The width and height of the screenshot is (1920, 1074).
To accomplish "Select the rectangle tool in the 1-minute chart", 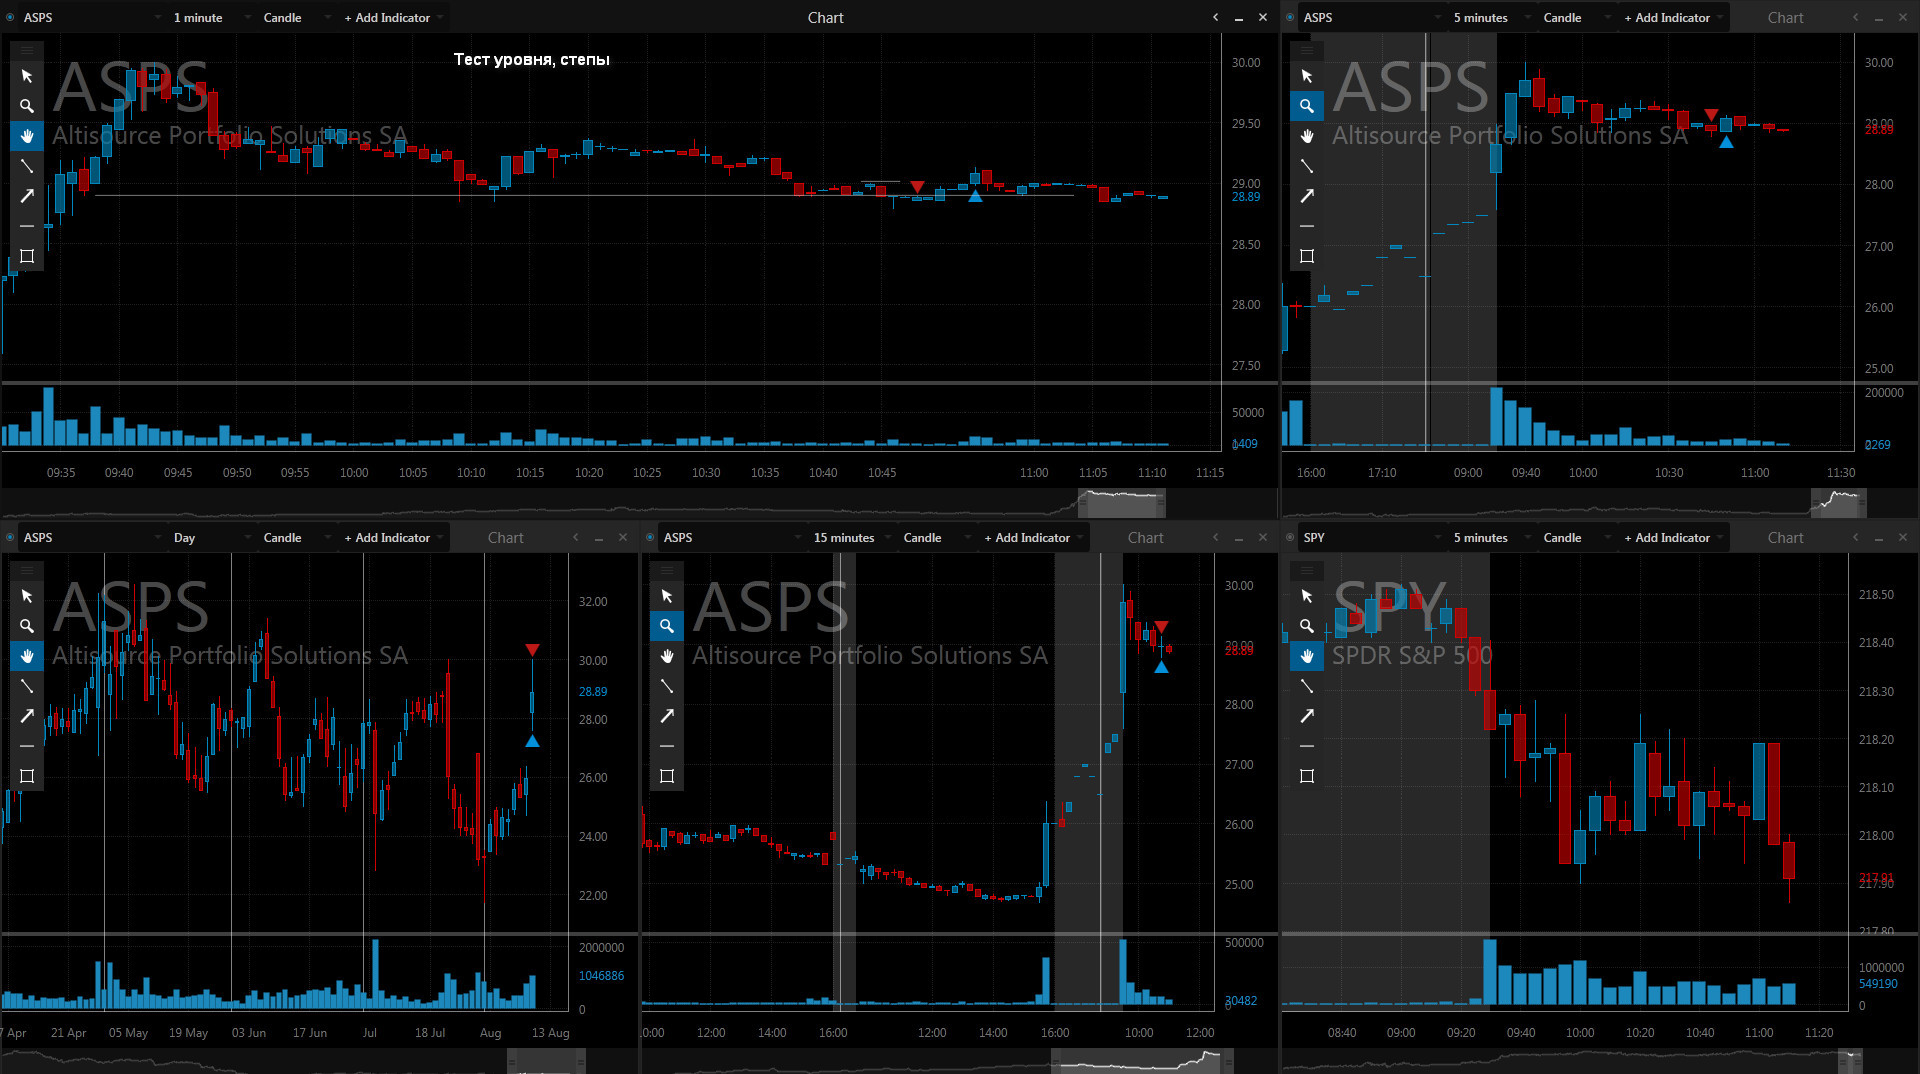I will tap(27, 256).
